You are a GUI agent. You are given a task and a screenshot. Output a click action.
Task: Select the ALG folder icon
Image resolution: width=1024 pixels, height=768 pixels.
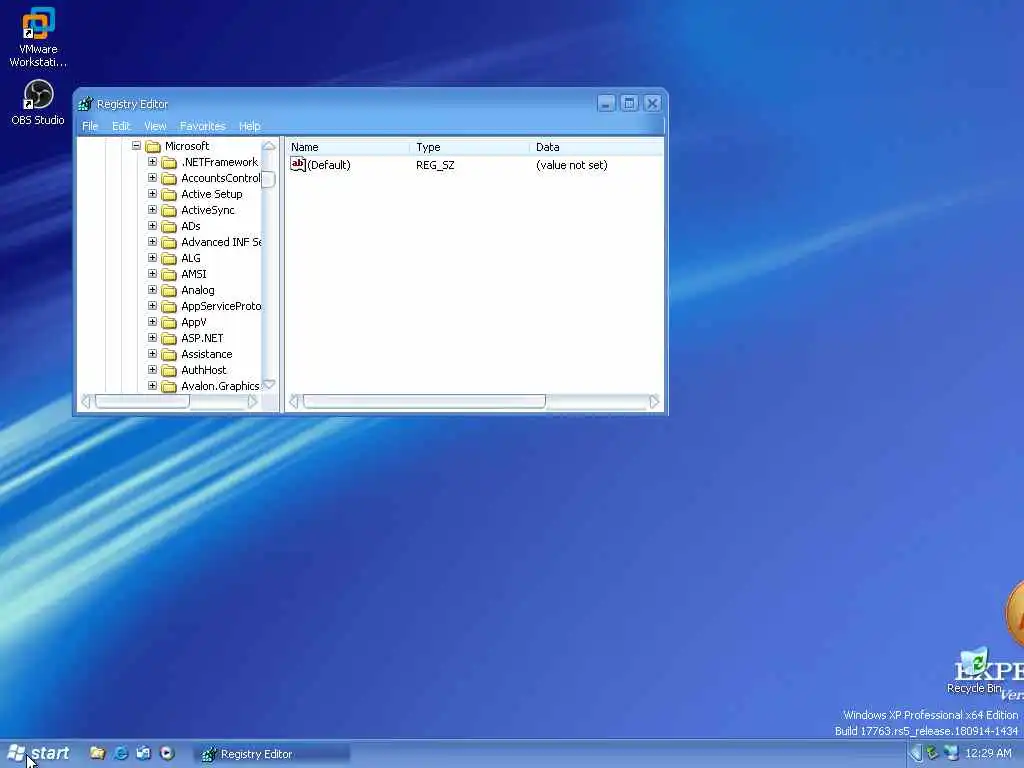pyautogui.click(x=169, y=258)
